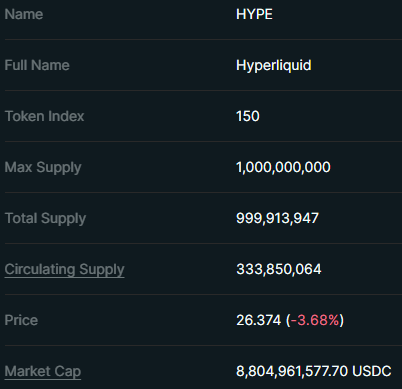The width and height of the screenshot is (402, 389).
Task: Click the underlined Circulating Supply label
Action: coord(64,269)
